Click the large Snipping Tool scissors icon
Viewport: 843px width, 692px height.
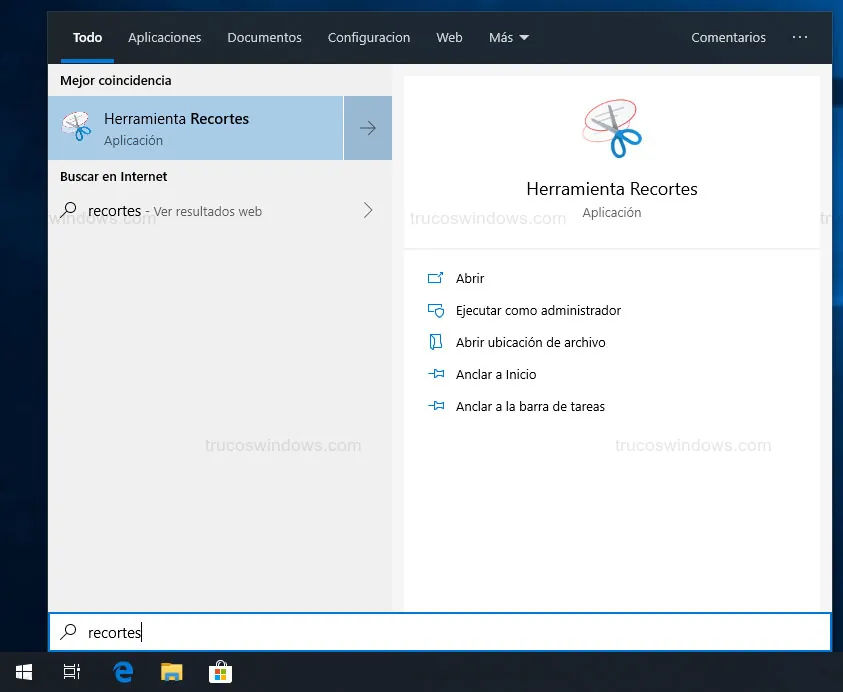click(x=611, y=129)
